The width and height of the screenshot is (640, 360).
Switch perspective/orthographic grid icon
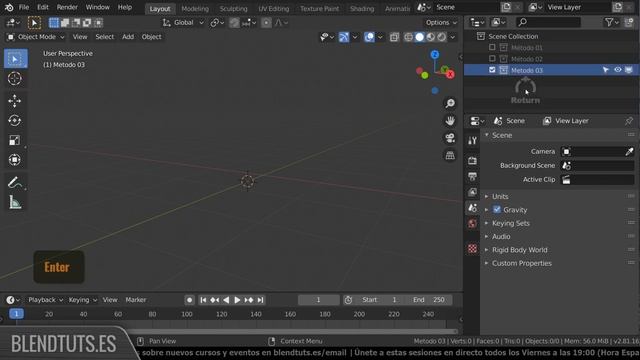450,156
